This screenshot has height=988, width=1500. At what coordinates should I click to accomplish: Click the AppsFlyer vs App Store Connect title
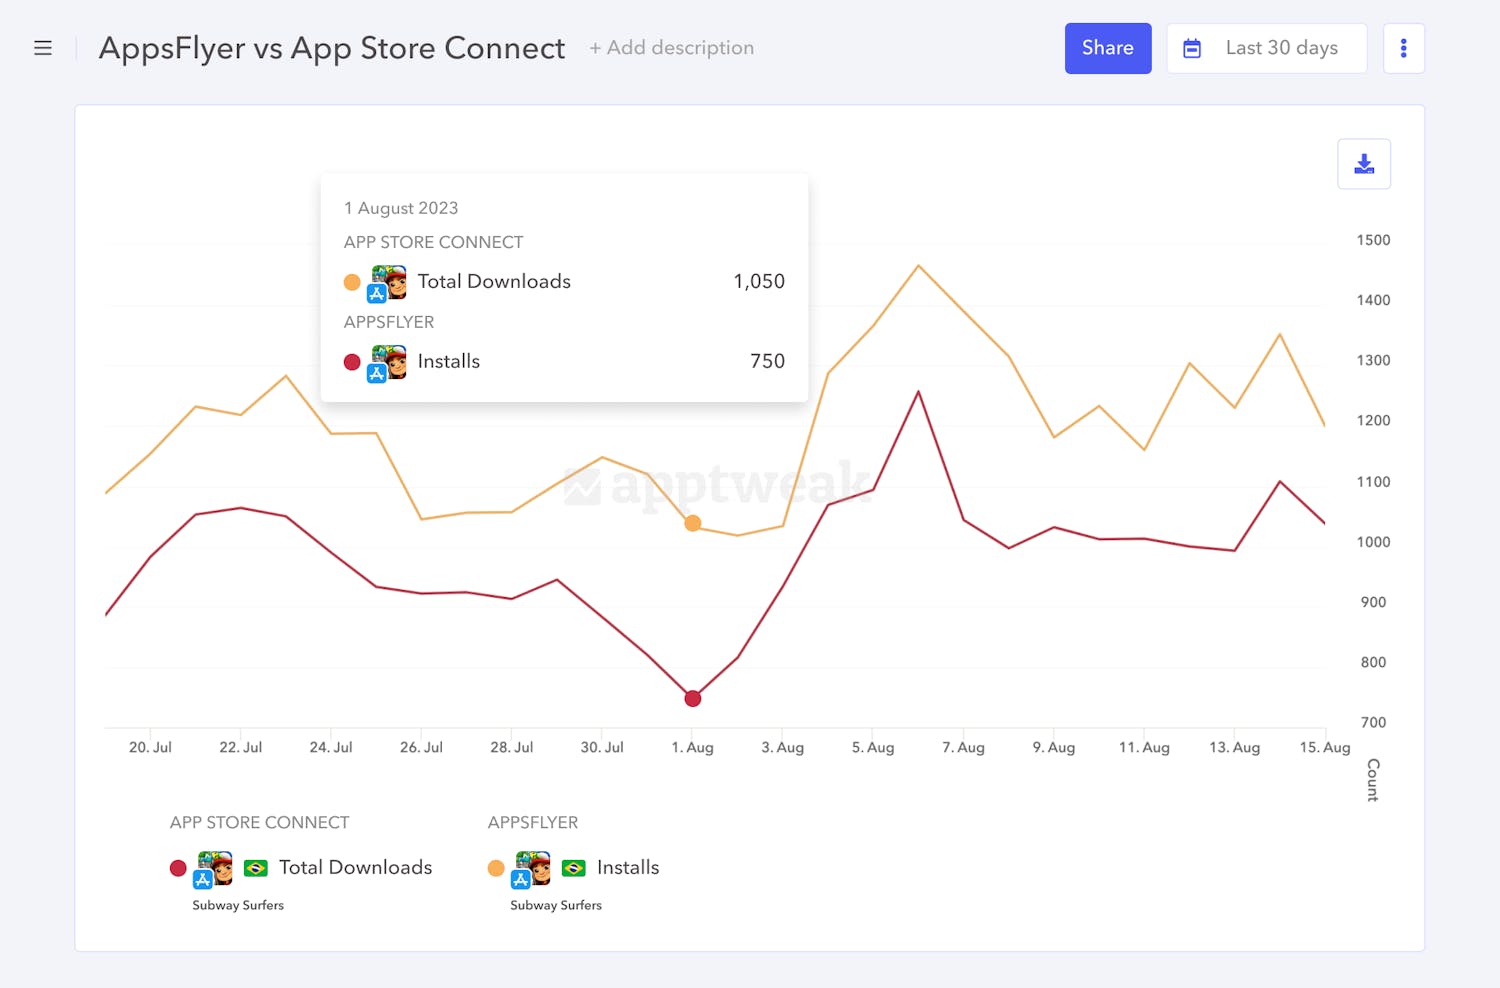[331, 47]
